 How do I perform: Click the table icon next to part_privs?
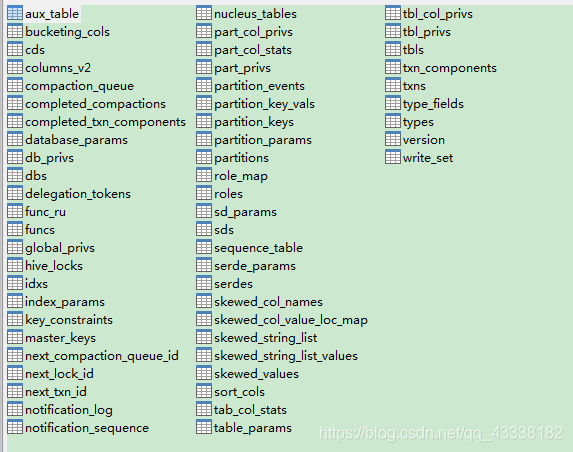pyautogui.click(x=204, y=68)
